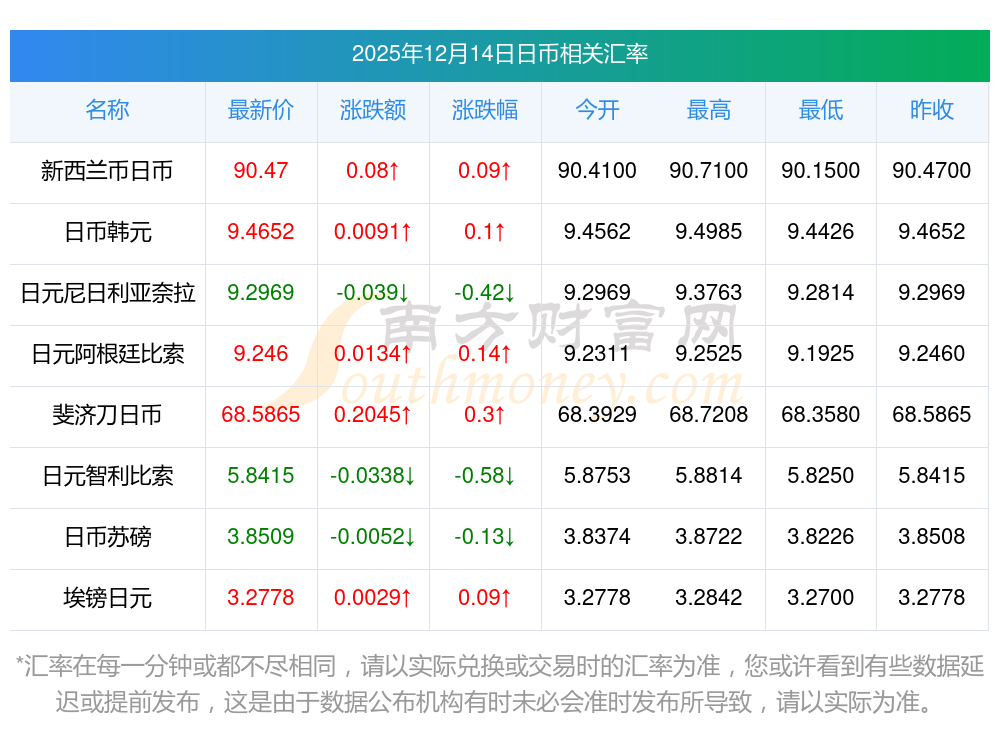The image size is (1000, 733).
Task: Click high value 68.7208
Action: click(709, 414)
